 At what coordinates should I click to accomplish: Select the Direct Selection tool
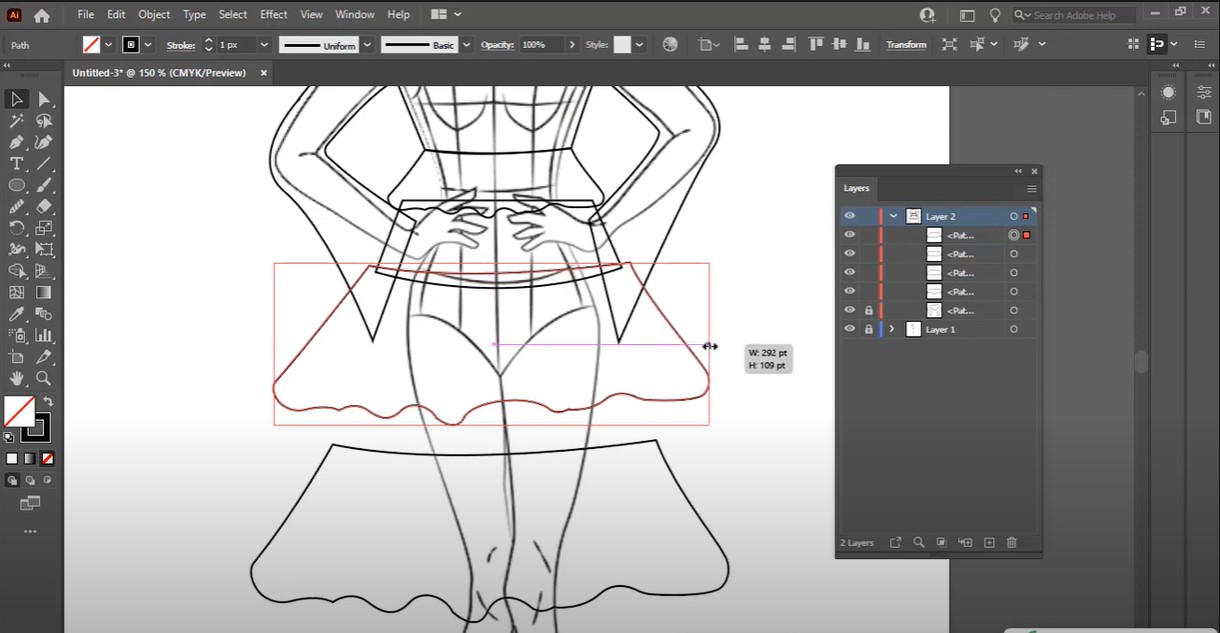pos(44,99)
